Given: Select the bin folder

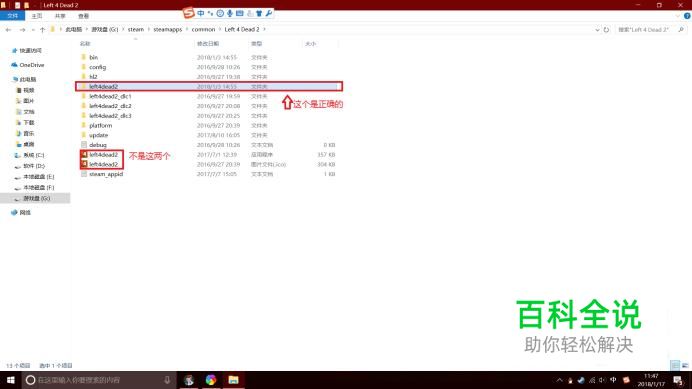Looking at the screenshot, I should [93, 57].
